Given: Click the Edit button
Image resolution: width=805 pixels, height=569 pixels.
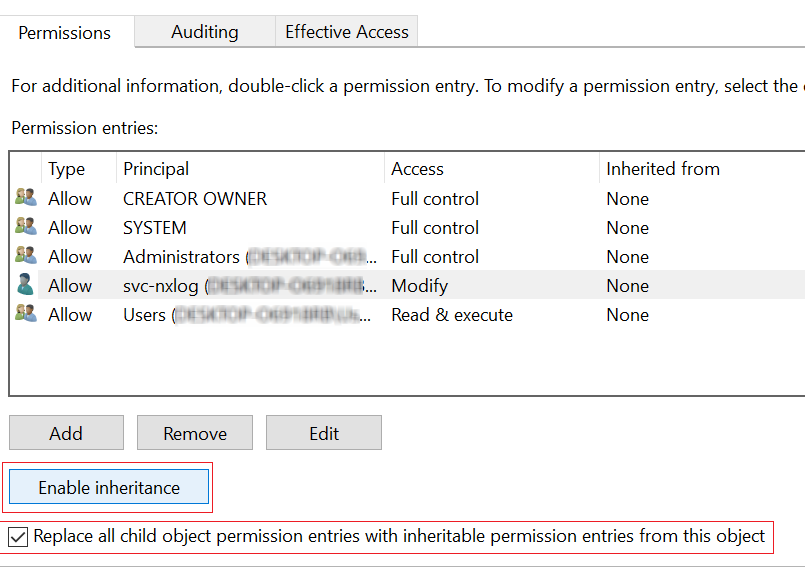Looking at the screenshot, I should 324,433.
